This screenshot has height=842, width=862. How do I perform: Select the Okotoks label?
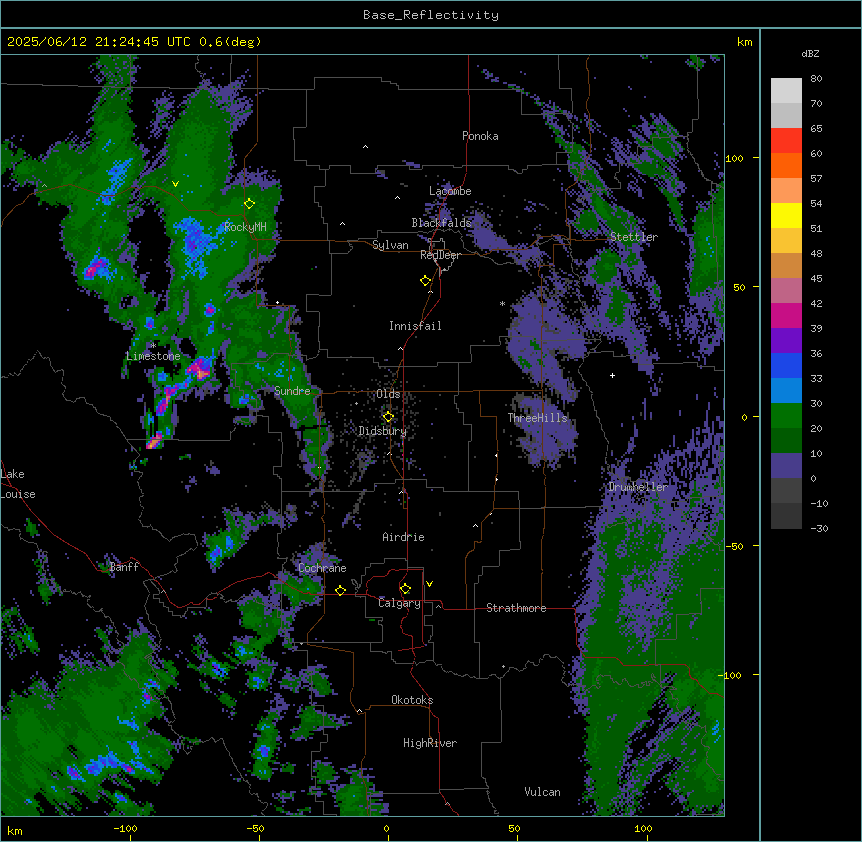coord(412,700)
